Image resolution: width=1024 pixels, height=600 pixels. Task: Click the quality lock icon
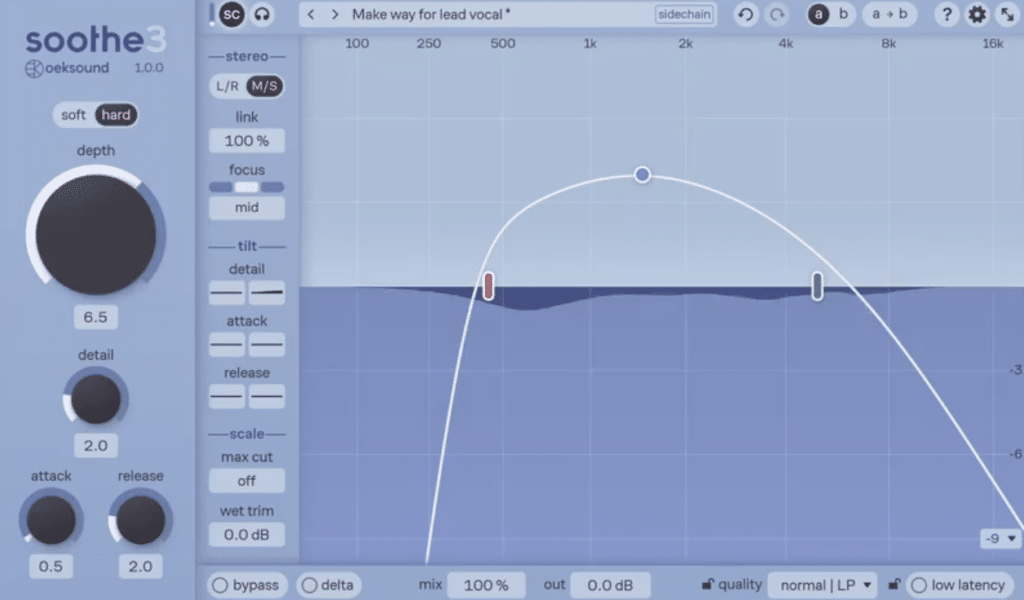click(x=707, y=584)
